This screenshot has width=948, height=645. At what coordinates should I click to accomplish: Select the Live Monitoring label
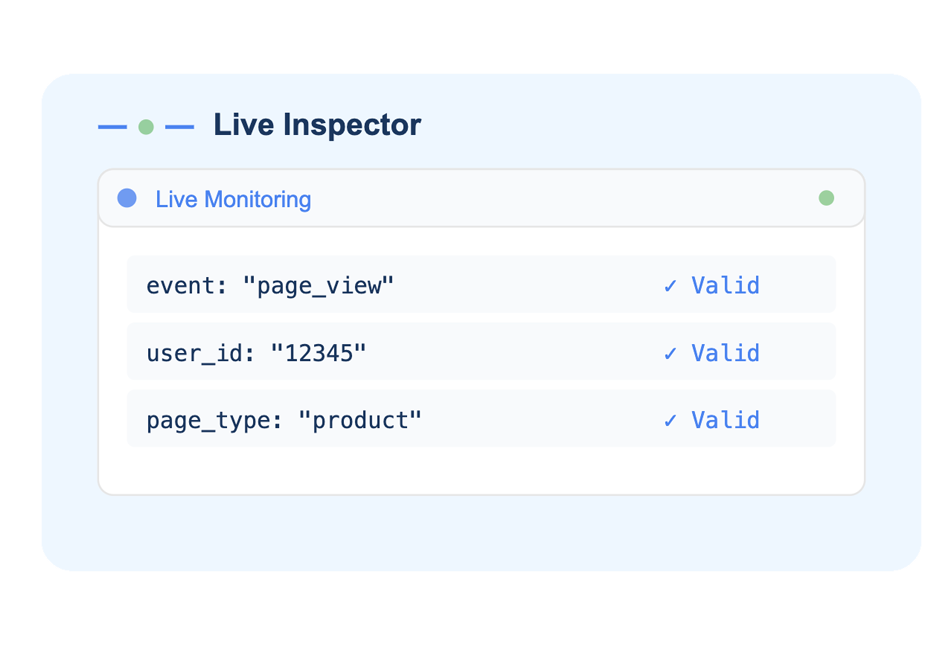click(x=233, y=199)
